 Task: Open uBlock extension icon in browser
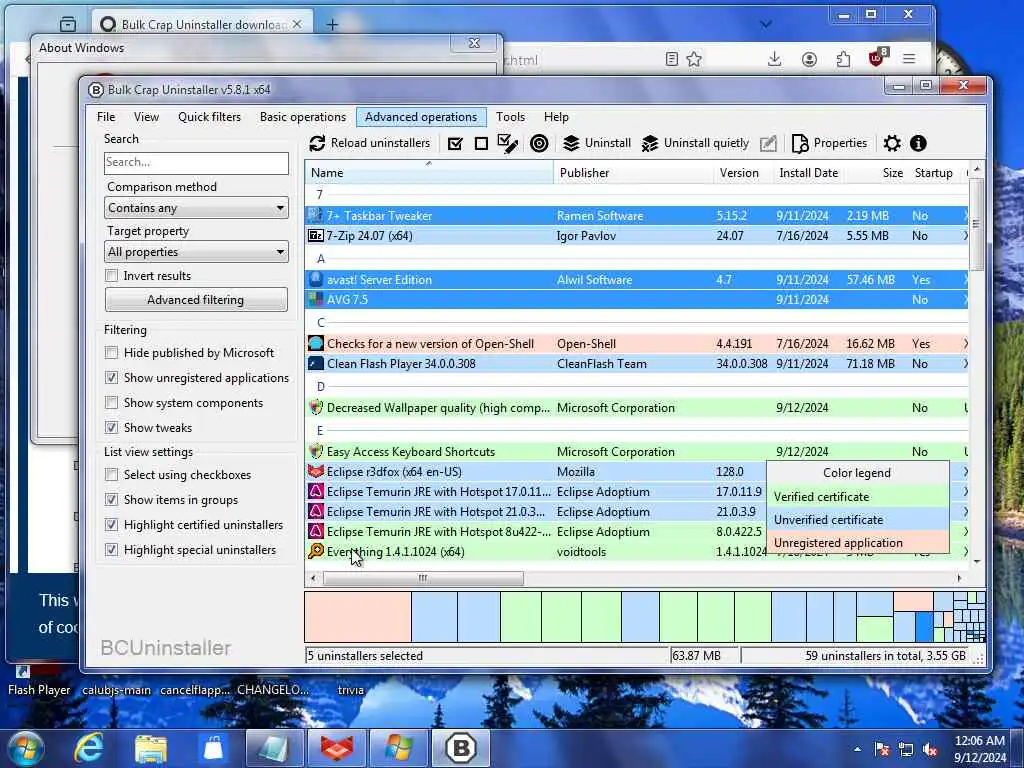[877, 58]
